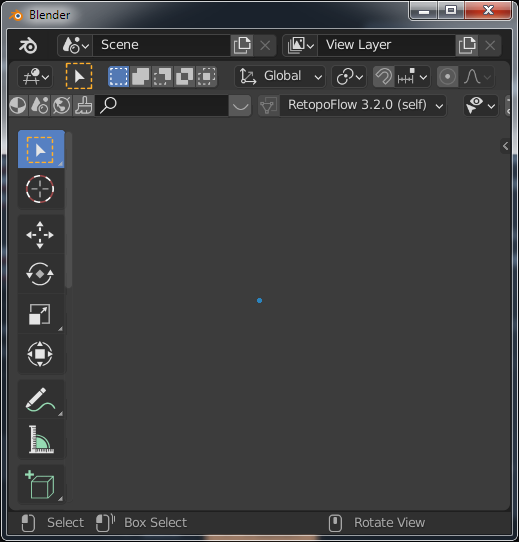Select the Select Box tool in toolbar

(x=41, y=149)
